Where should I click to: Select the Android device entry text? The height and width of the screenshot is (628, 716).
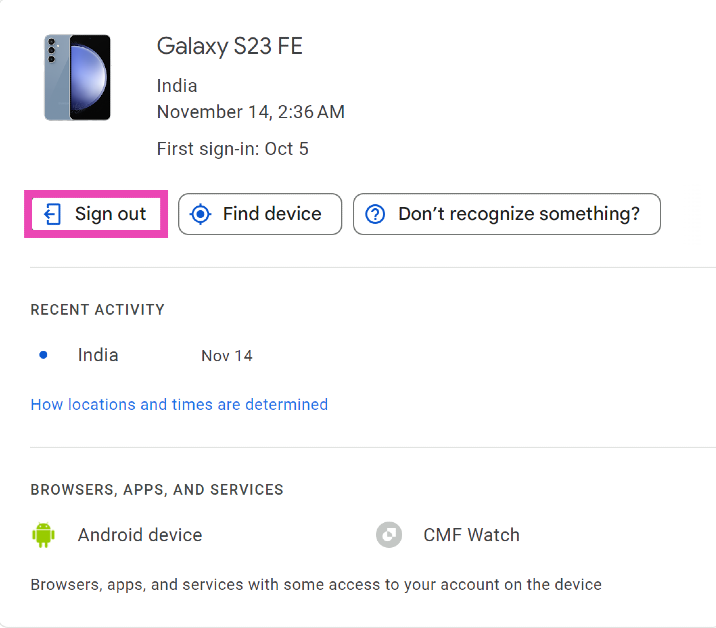click(140, 535)
